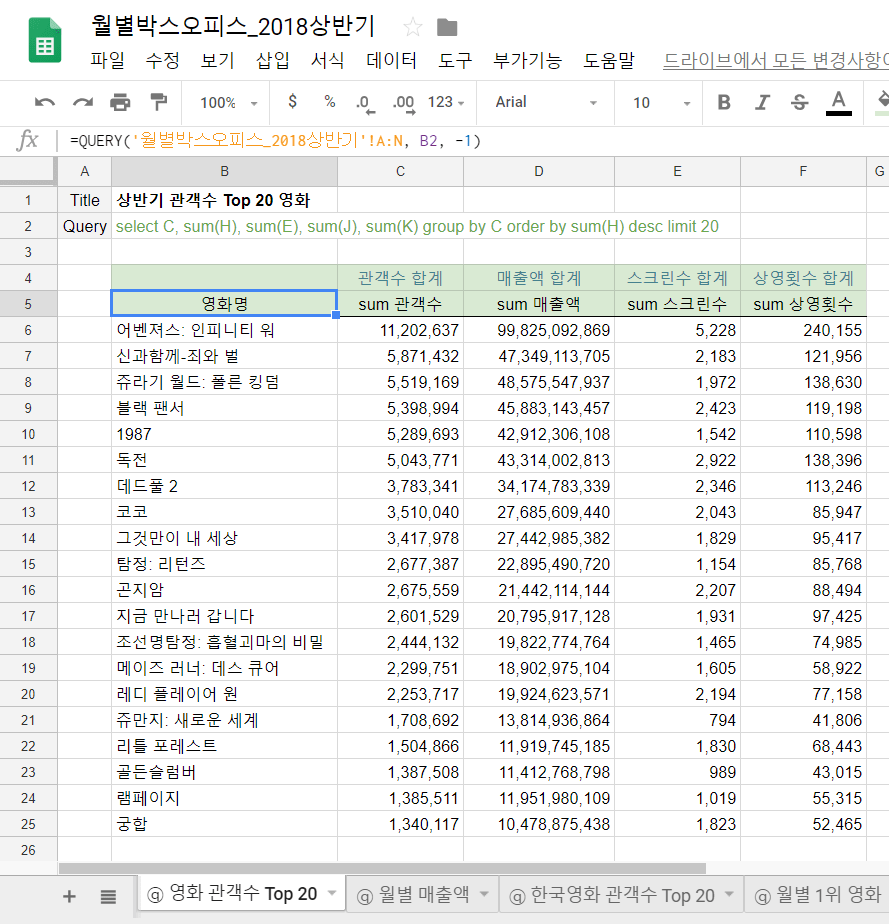This screenshot has width=889, height=924.
Task: Star this document as favorite
Action: (413, 27)
